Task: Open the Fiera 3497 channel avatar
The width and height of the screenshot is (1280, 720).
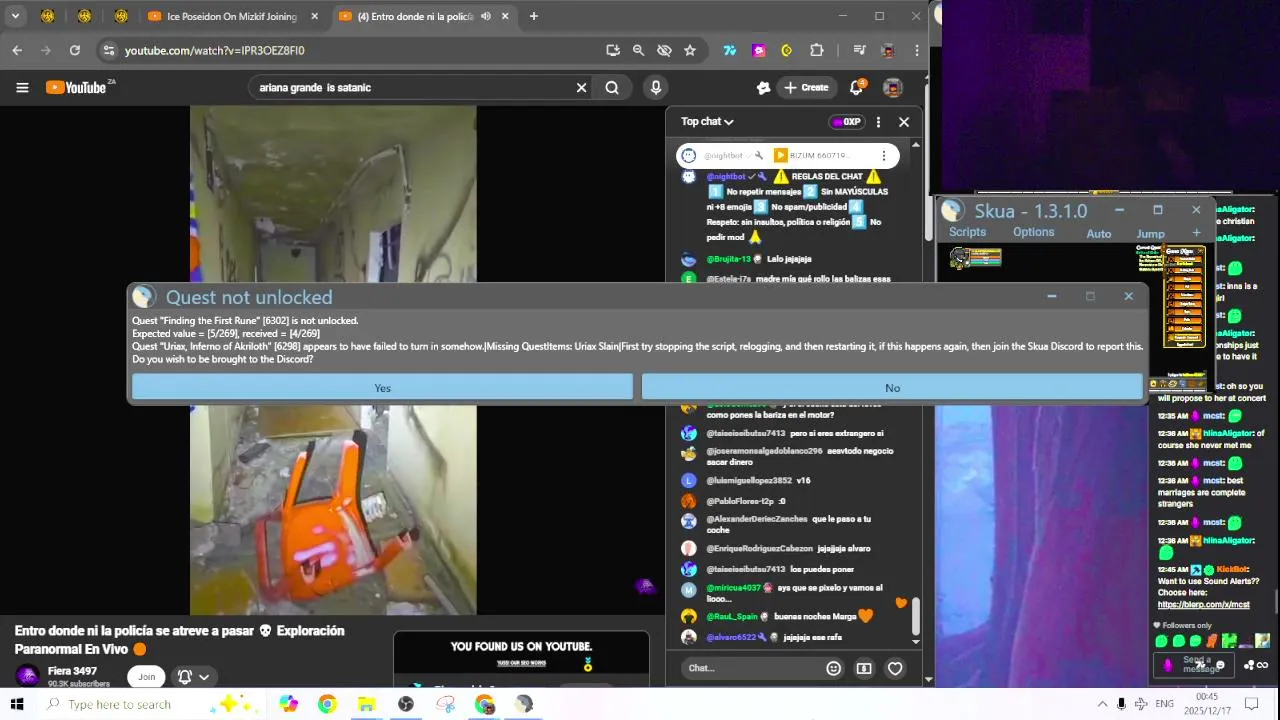Action: point(28,677)
